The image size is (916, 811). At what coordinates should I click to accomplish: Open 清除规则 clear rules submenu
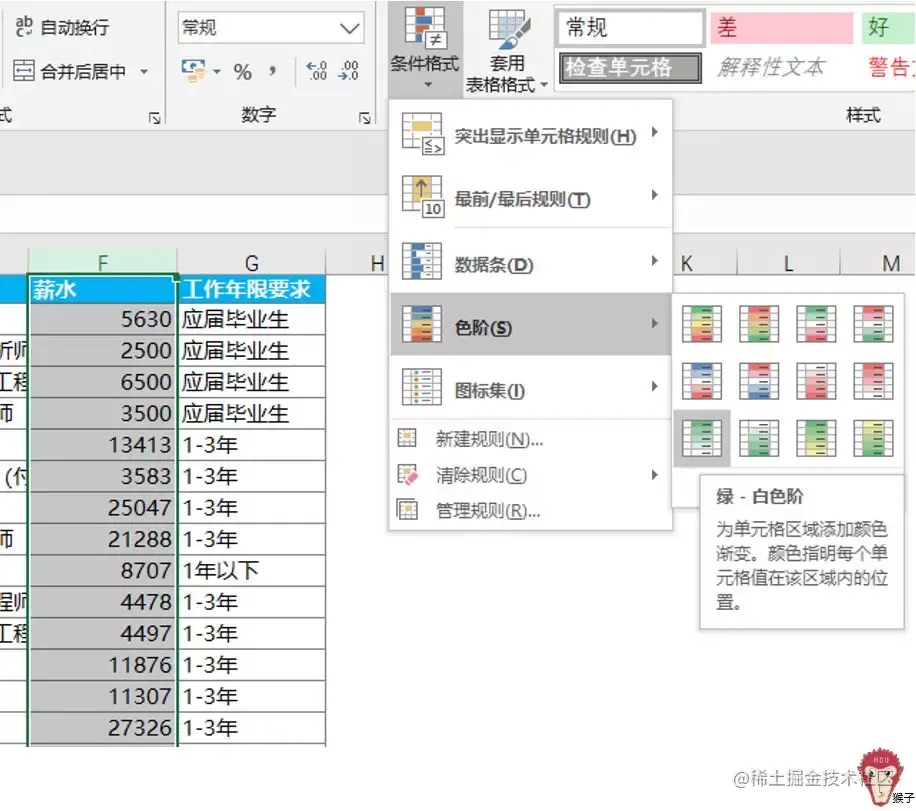(530, 474)
